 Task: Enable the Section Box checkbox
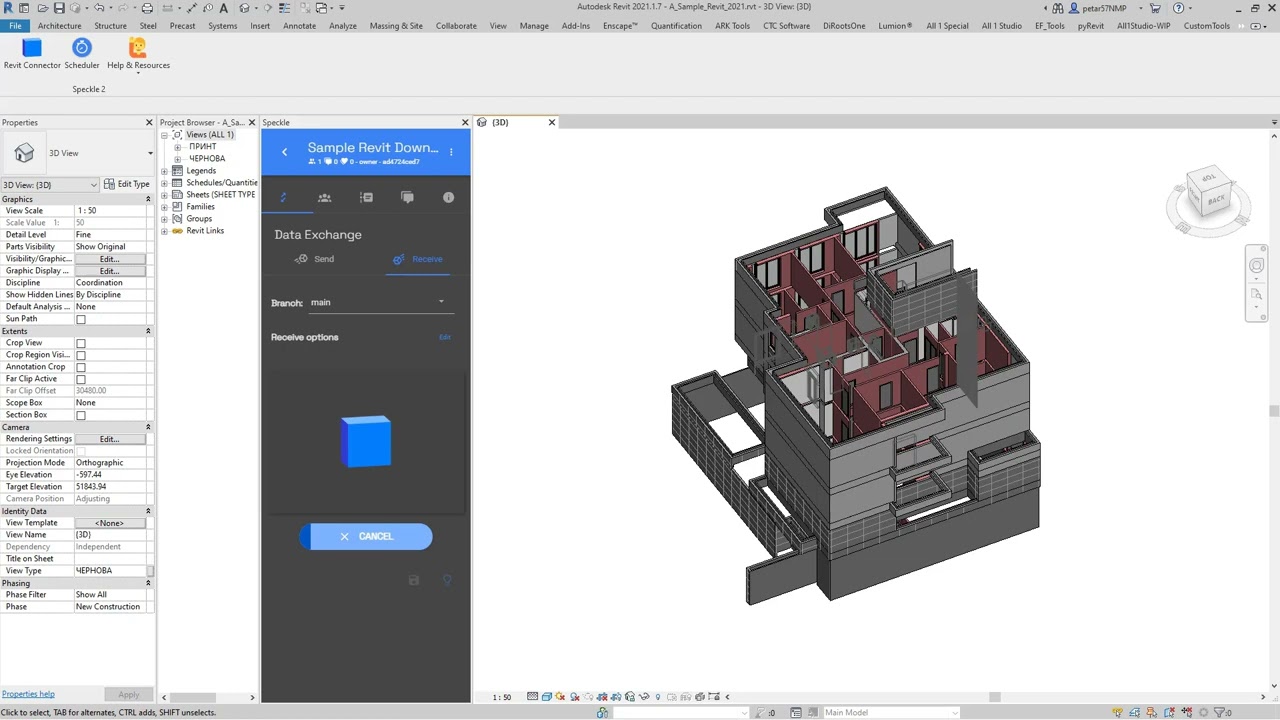(x=81, y=416)
